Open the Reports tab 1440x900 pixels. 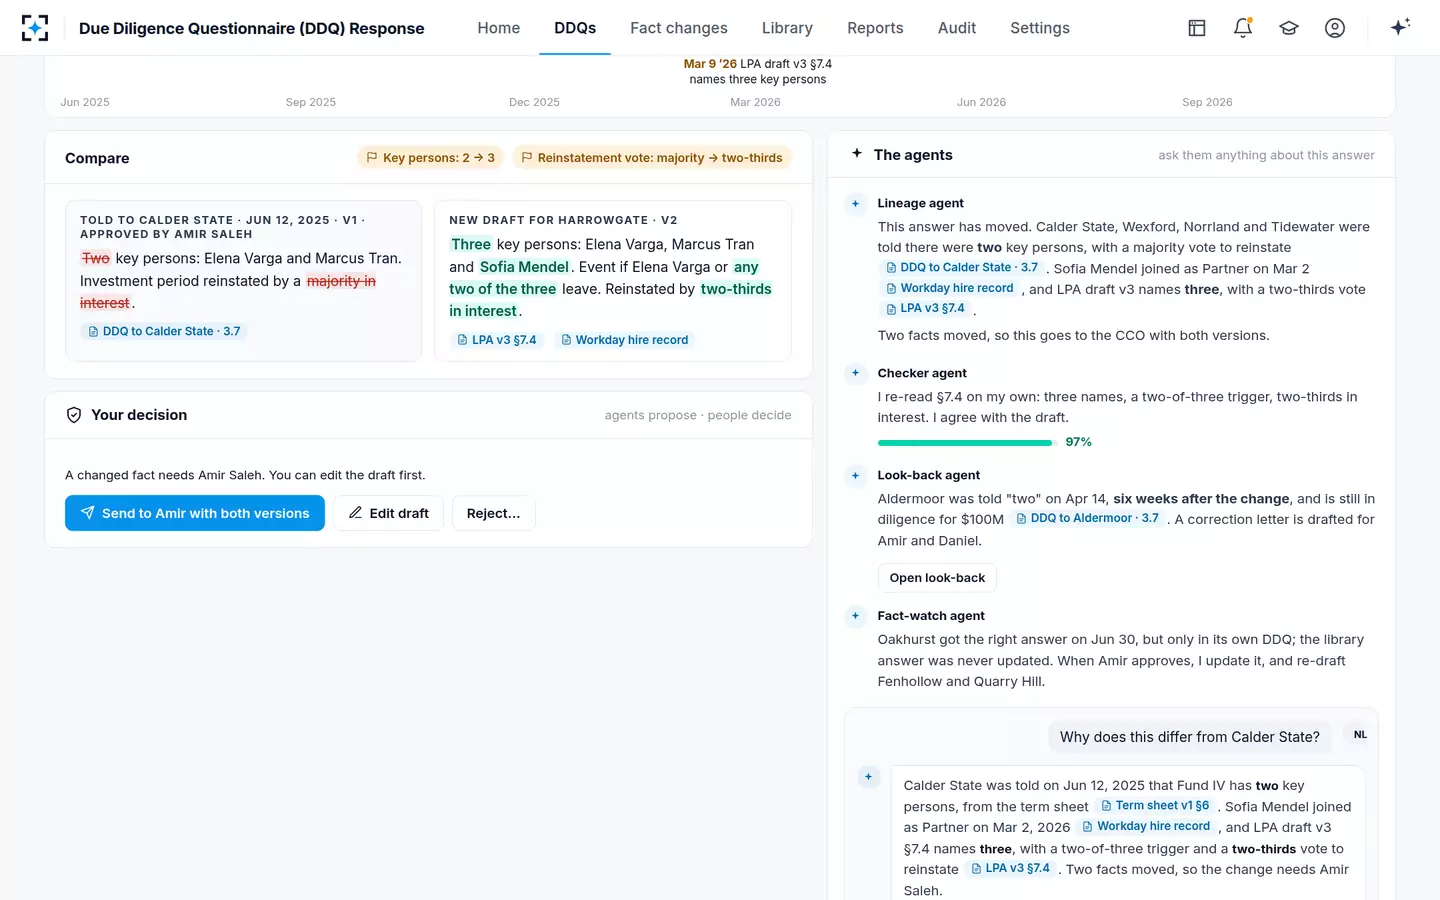(x=875, y=28)
